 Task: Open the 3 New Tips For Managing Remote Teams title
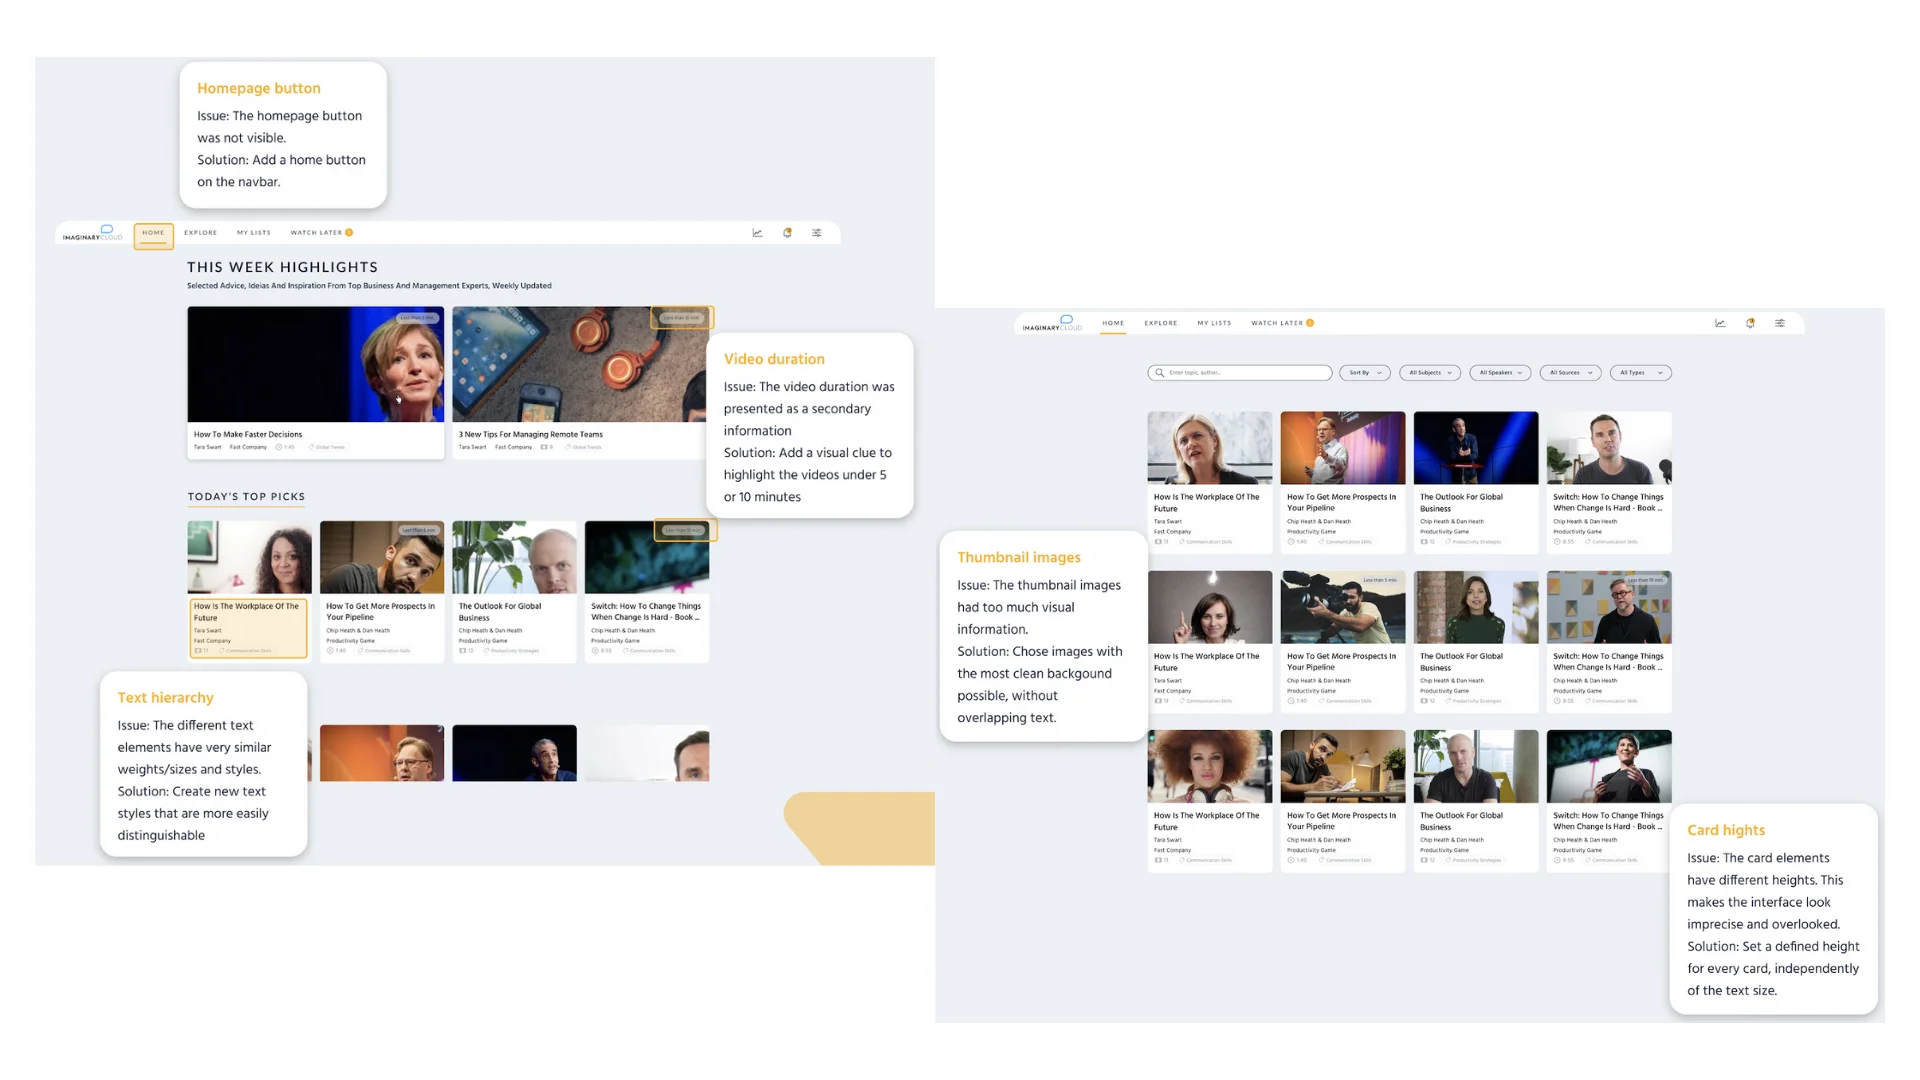[531, 435]
